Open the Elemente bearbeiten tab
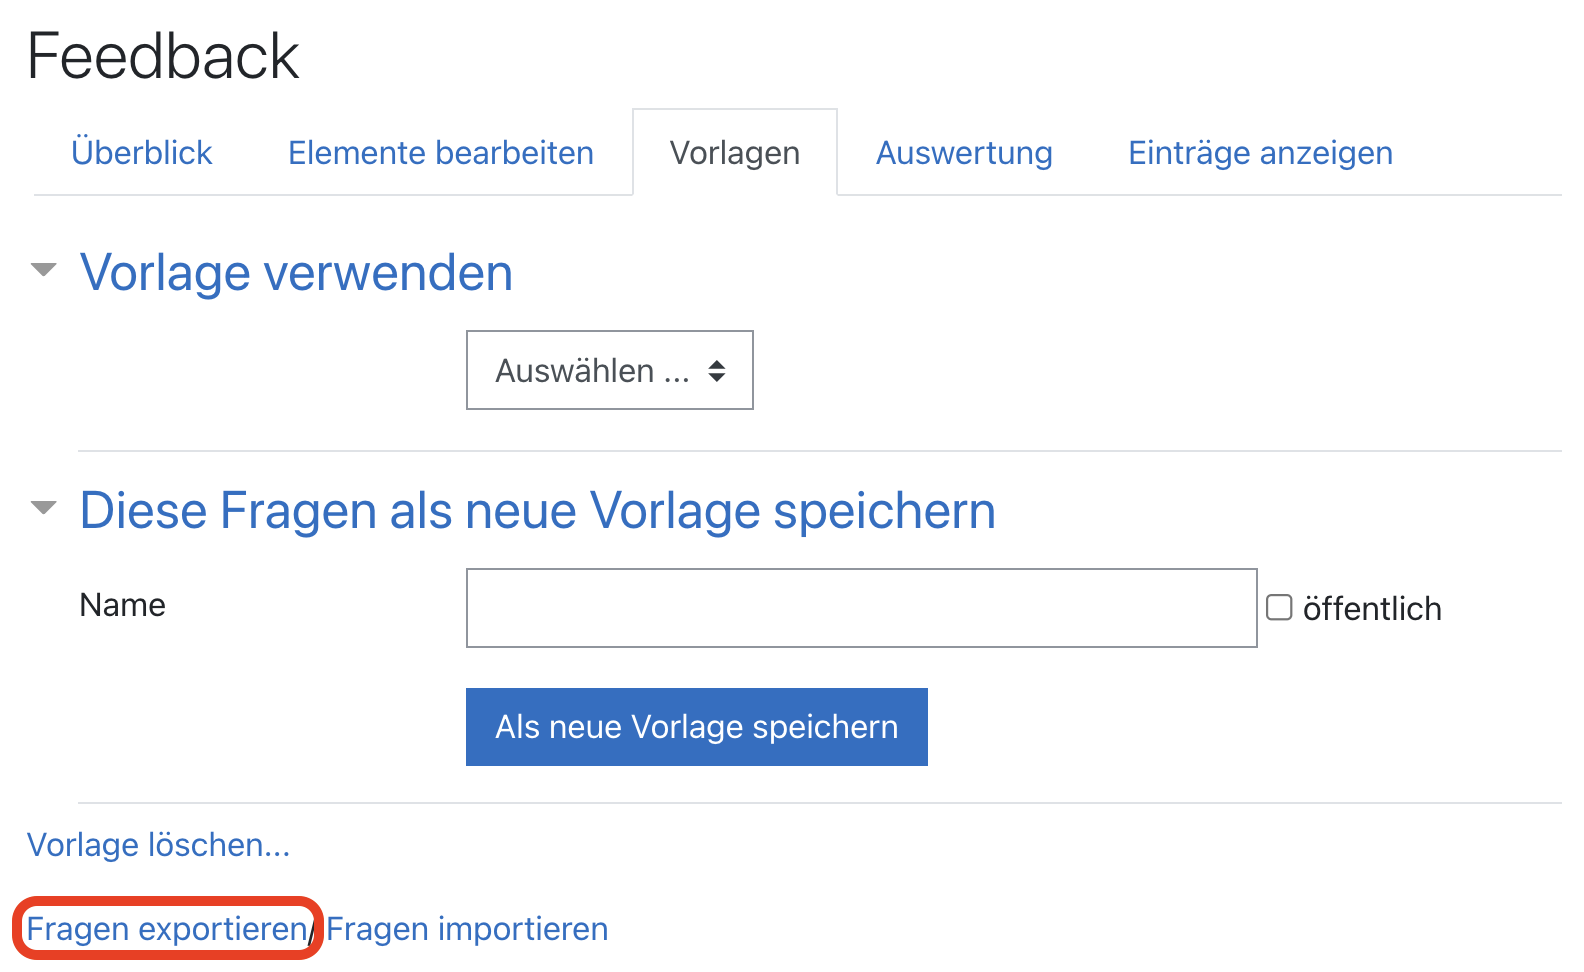 pyautogui.click(x=440, y=153)
